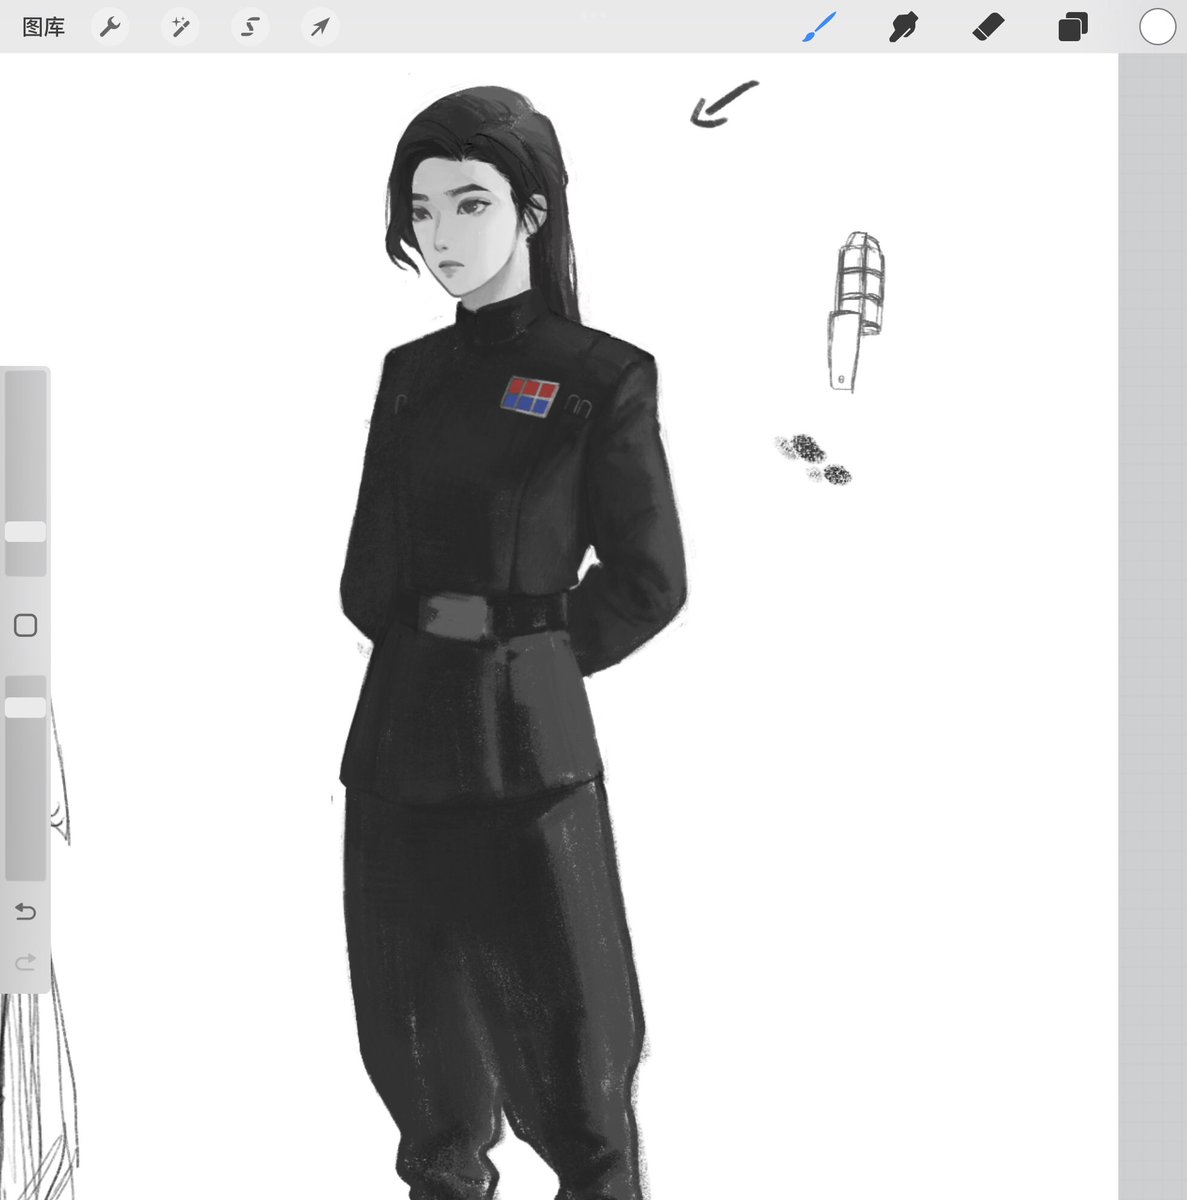Select the Brush tool

coord(819,27)
